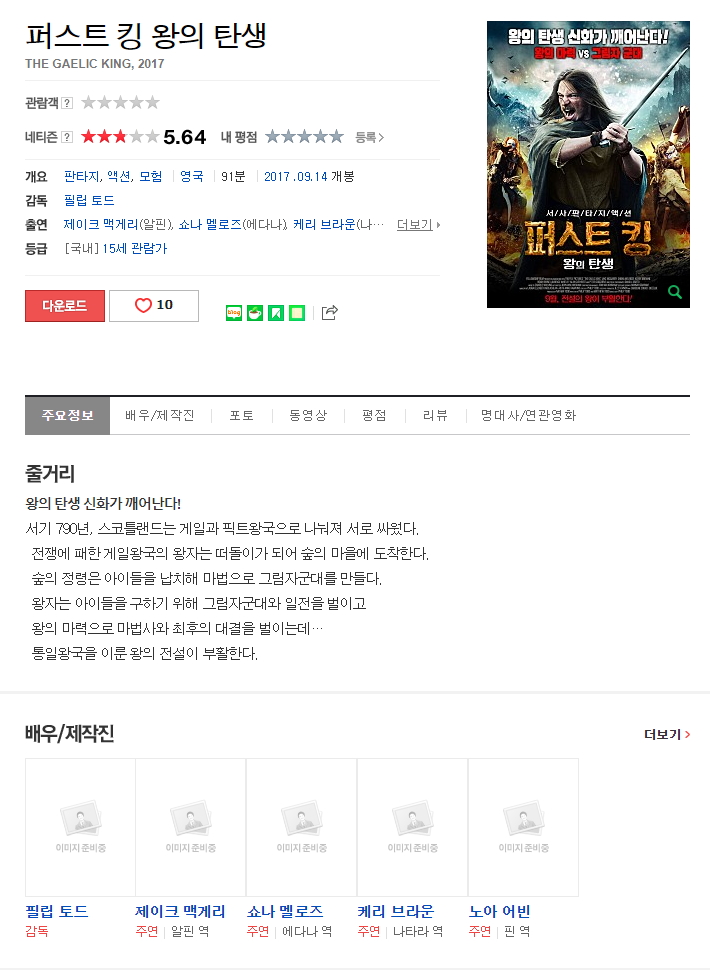Click 등록 to register my rating
The width and height of the screenshot is (710, 970).
click(369, 137)
